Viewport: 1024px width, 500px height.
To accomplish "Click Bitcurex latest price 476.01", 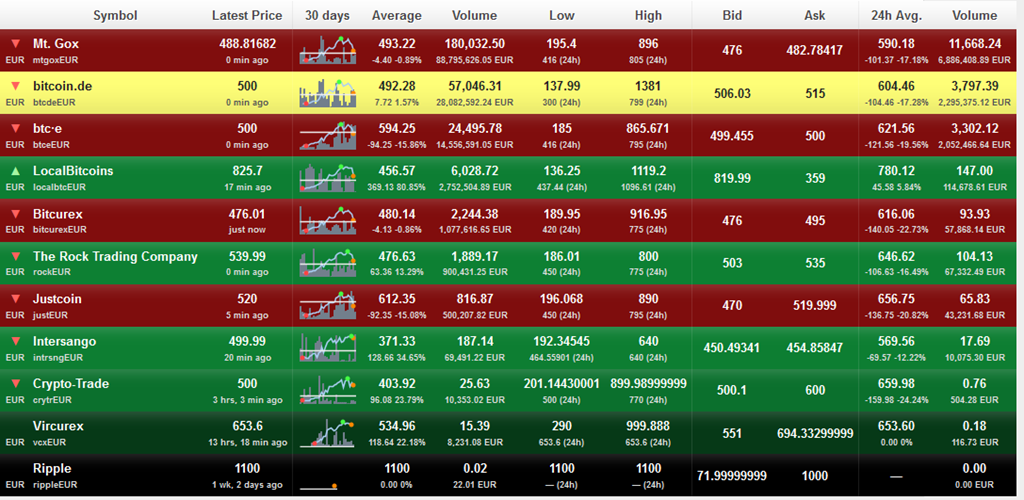I will 247,213.
